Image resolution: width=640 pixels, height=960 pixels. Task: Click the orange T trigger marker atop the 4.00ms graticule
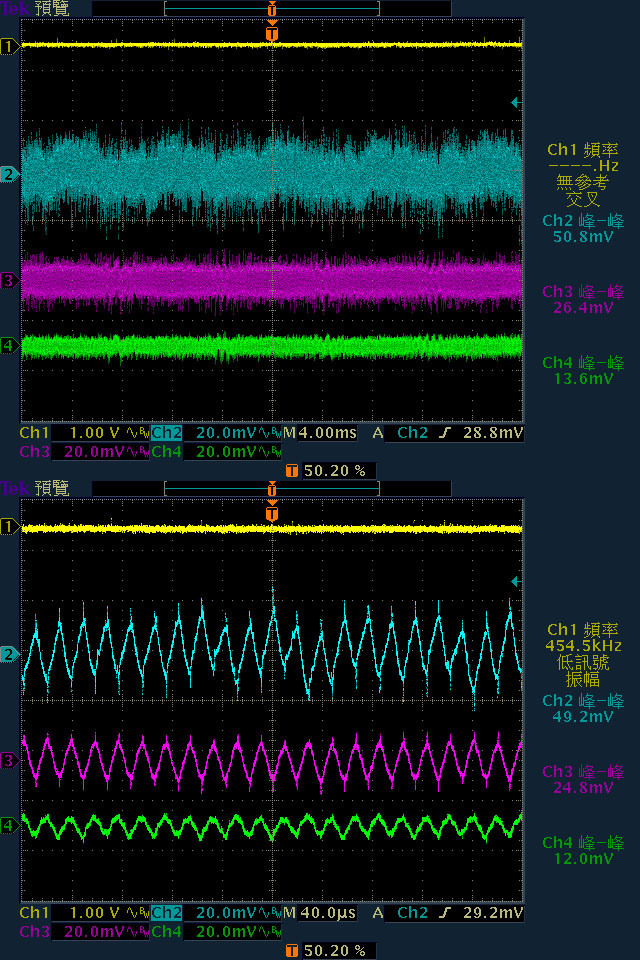tap(272, 32)
